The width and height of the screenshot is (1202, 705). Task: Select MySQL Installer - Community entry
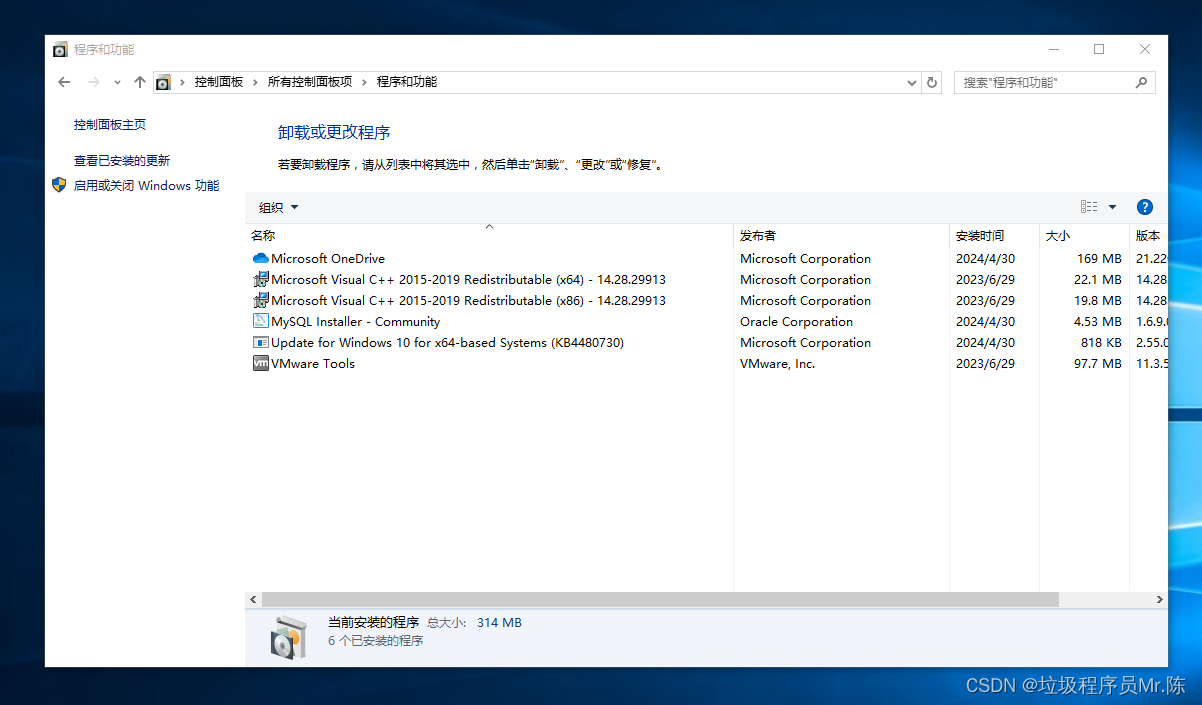coord(355,321)
